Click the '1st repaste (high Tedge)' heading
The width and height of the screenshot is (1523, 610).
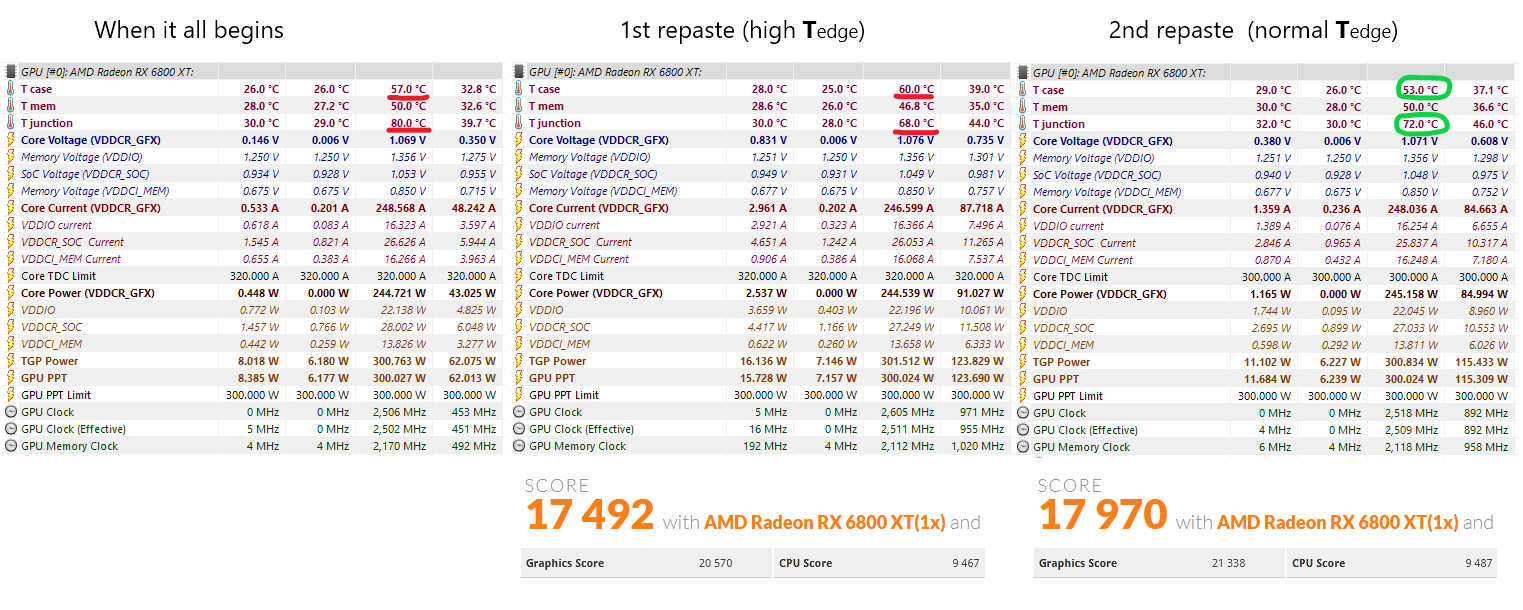742,31
